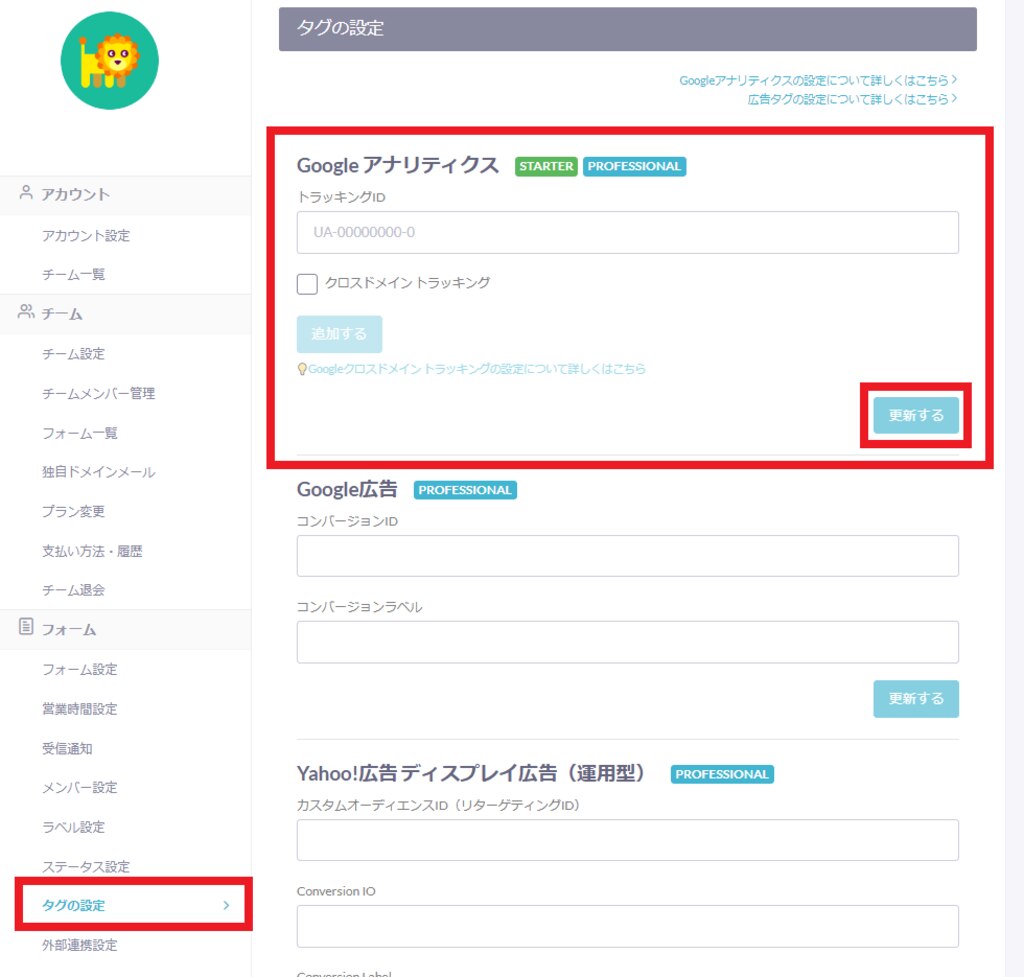
Task: Click the chevron on タグの設定 menu item
Action: 226,905
